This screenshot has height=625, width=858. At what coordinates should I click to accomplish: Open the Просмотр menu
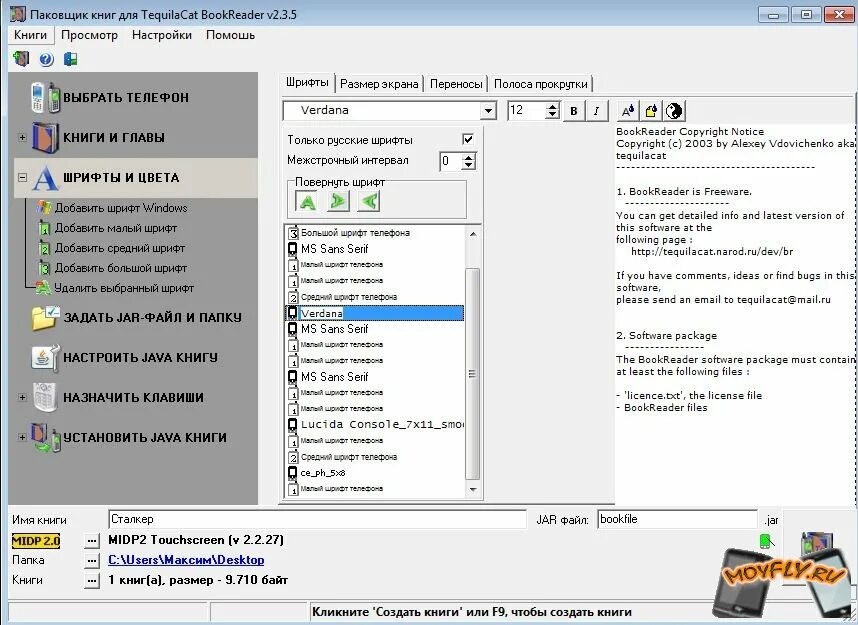[89, 35]
